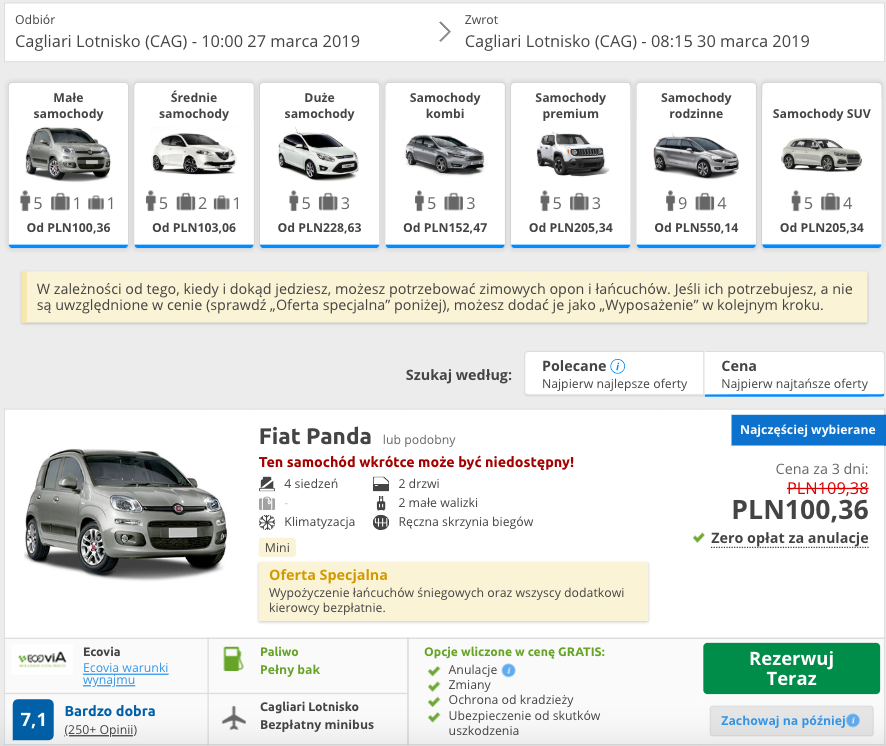The image size is (886, 746).
Task: Click info icon beside Anulacje
Action: (509, 670)
